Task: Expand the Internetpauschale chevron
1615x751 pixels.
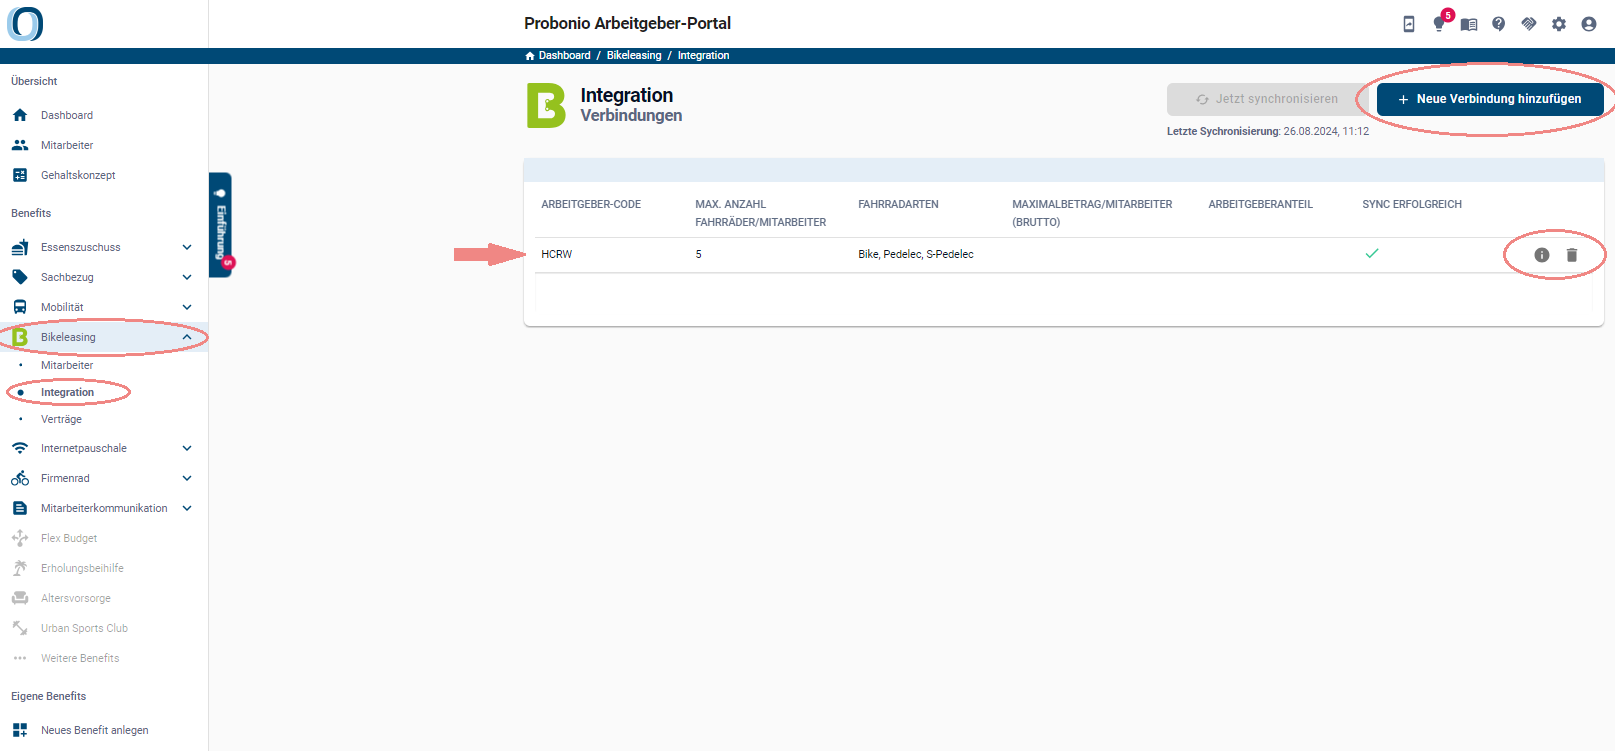Action: coord(187,448)
